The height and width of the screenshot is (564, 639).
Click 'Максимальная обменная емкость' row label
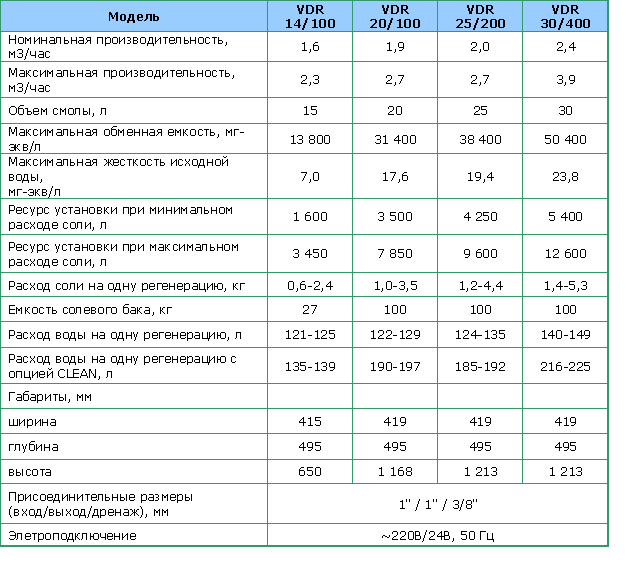pyautogui.click(x=126, y=139)
